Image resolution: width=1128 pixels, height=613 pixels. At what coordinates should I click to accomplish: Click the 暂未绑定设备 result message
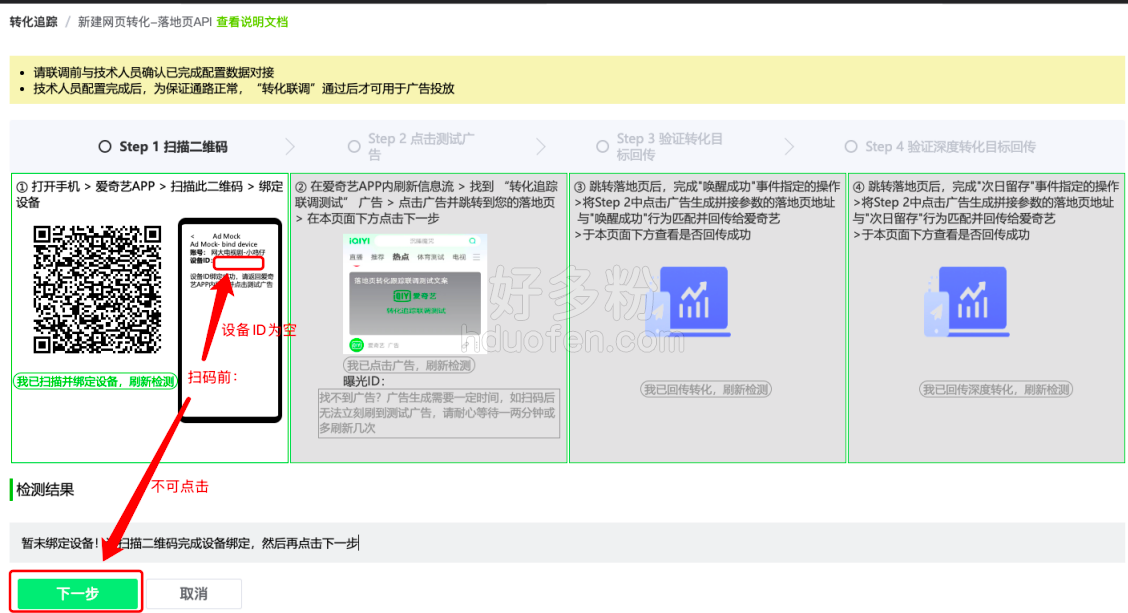pyautogui.click(x=190, y=543)
